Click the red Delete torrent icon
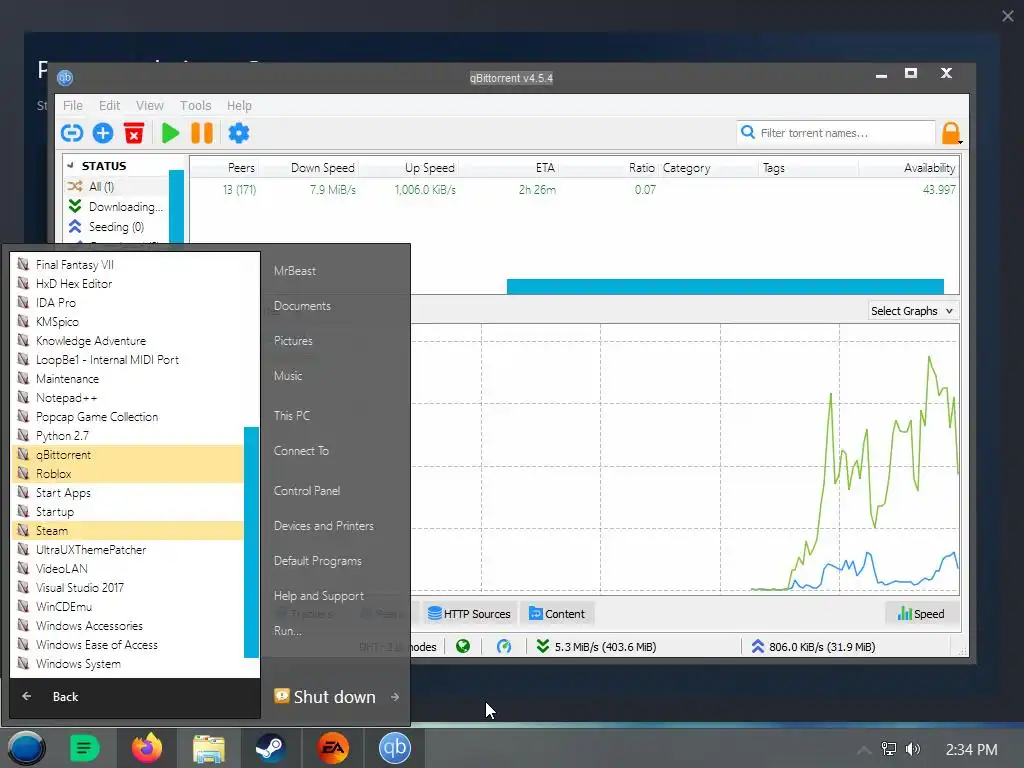 134,133
